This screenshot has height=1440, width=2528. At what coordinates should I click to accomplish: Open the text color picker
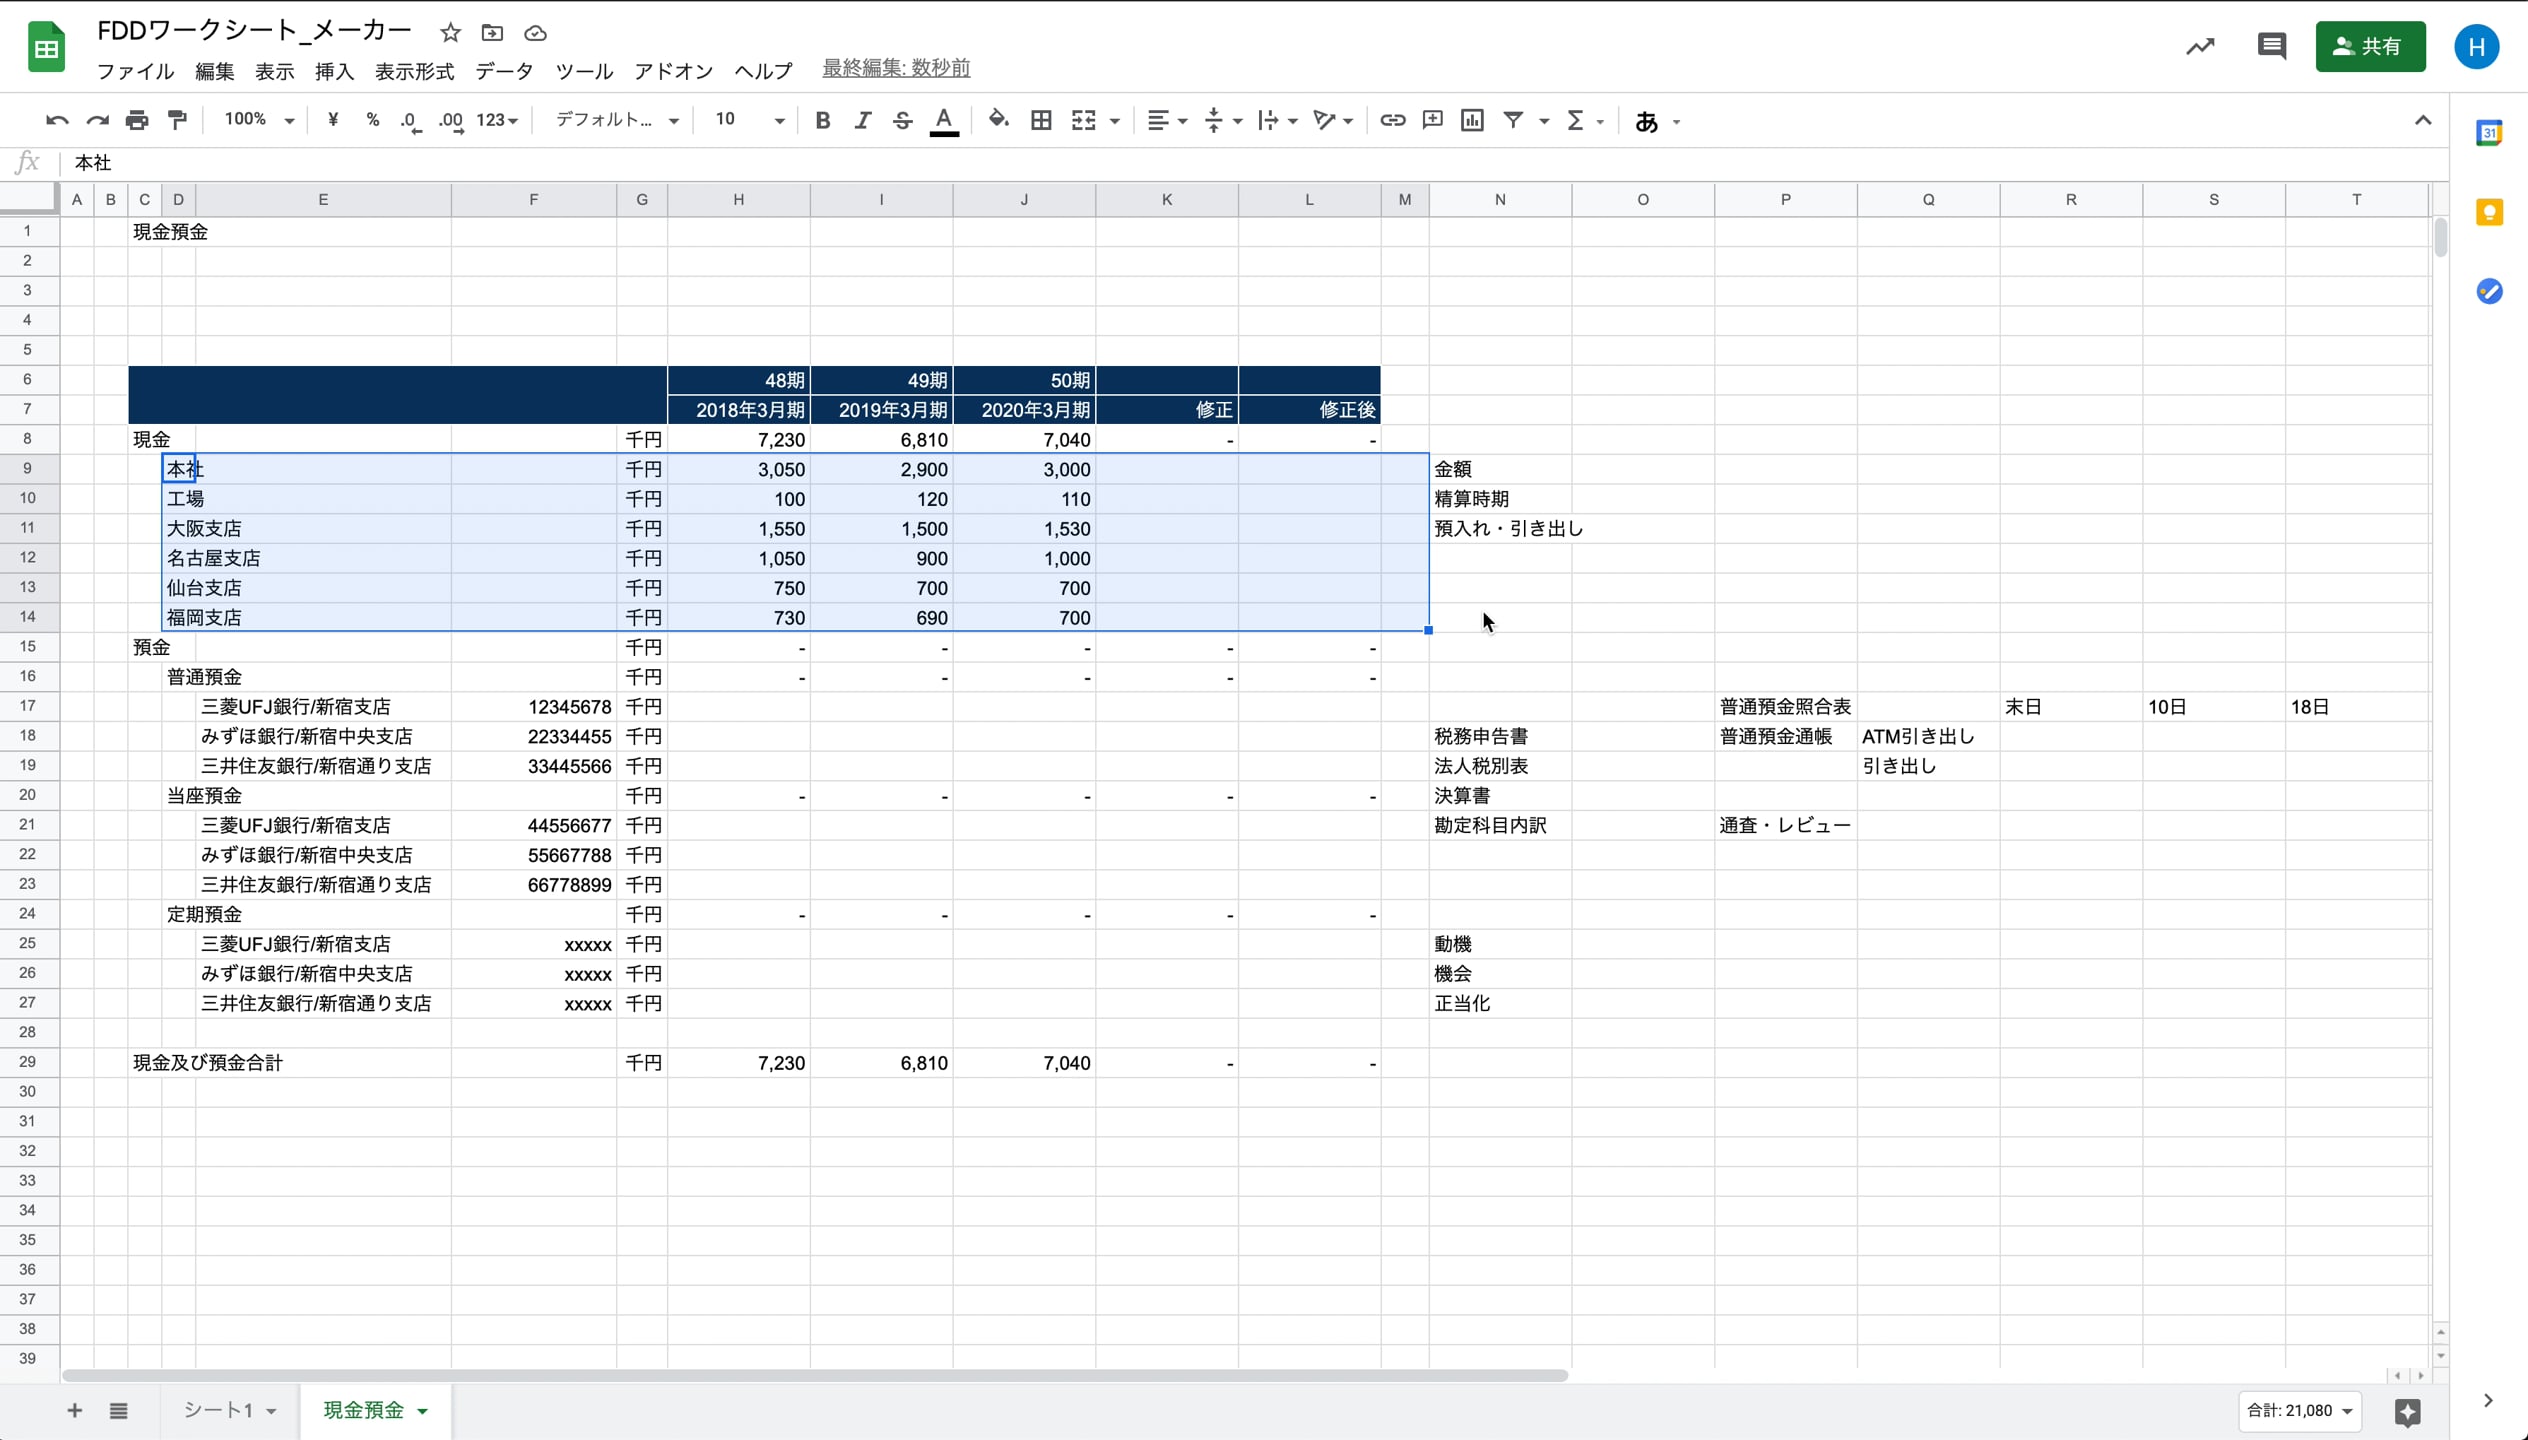(x=943, y=121)
